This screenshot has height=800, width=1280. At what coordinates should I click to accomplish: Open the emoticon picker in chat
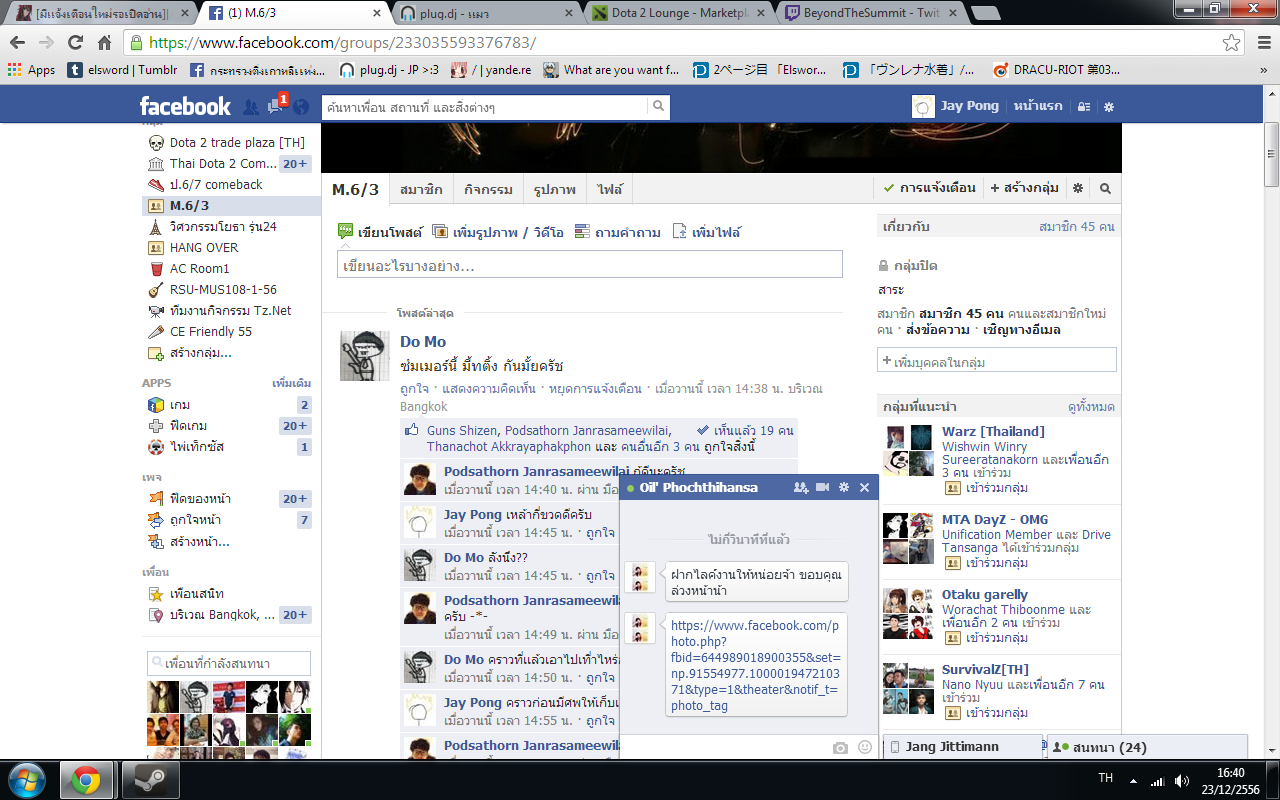coord(865,747)
